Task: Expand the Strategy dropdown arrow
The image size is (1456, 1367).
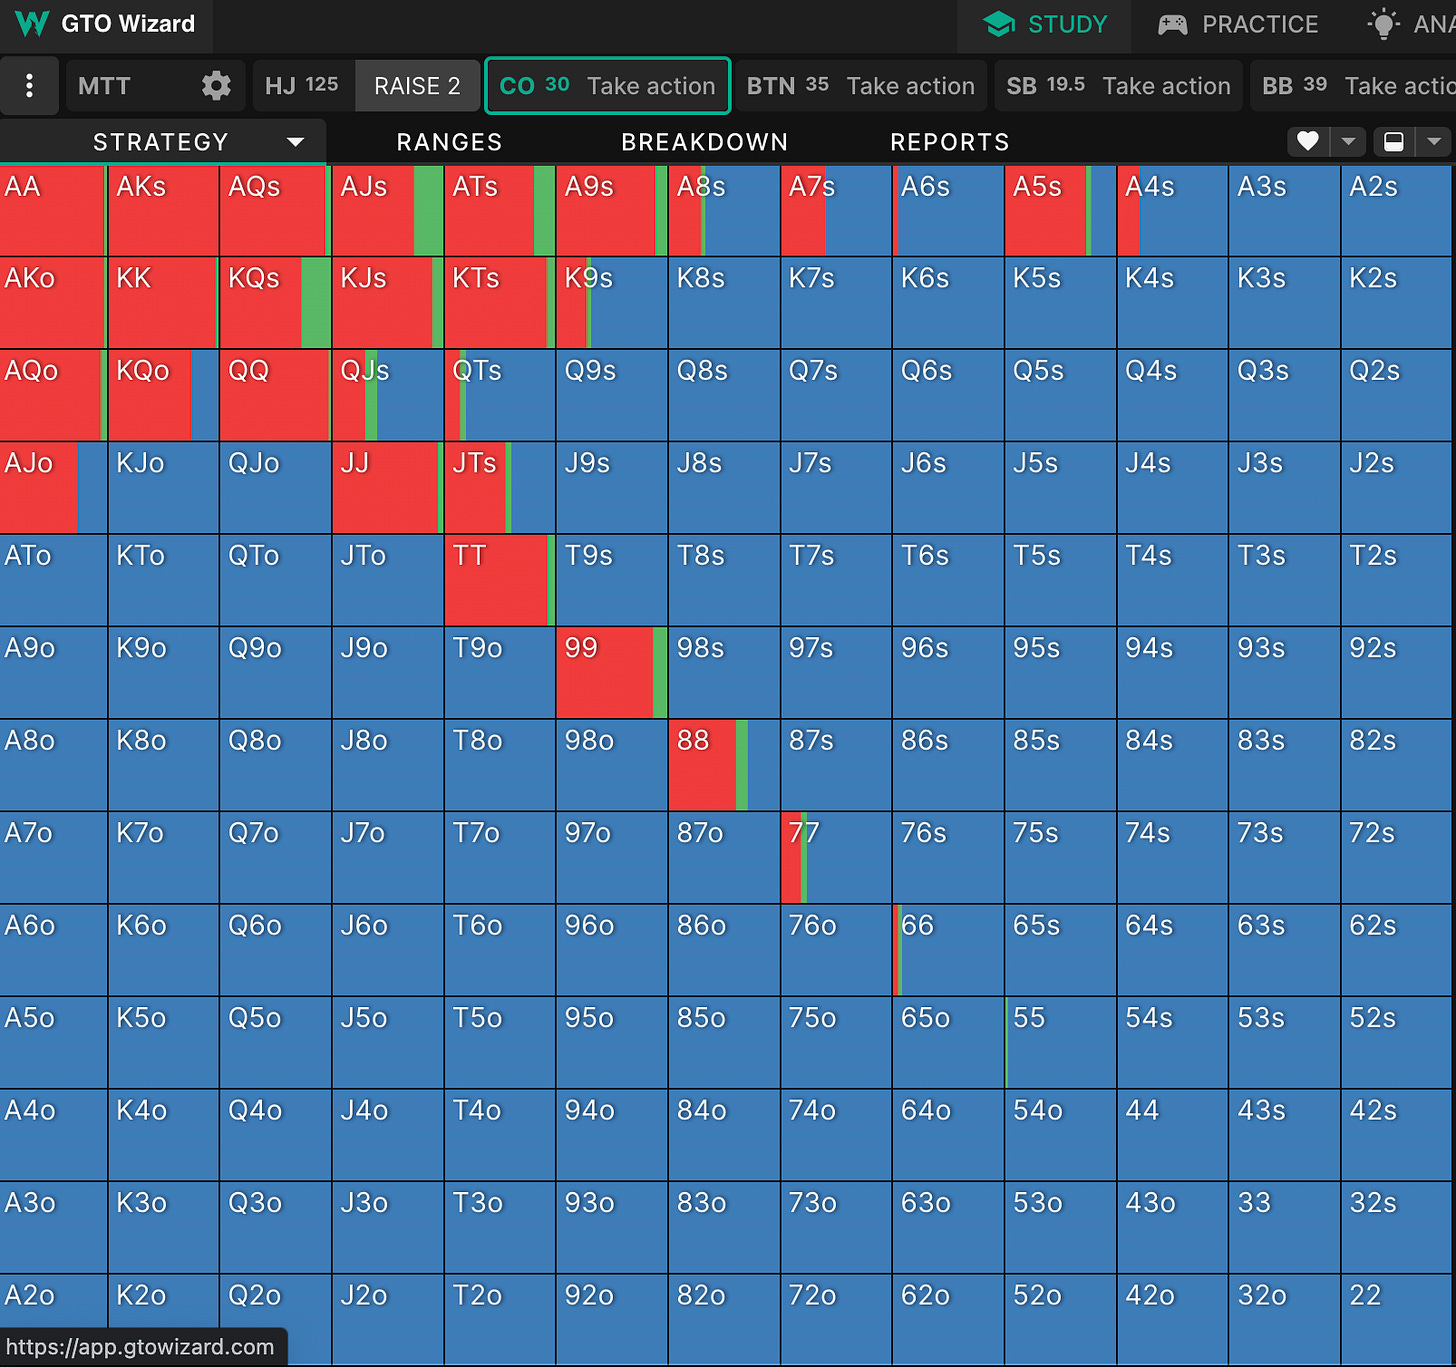Action: 295,142
